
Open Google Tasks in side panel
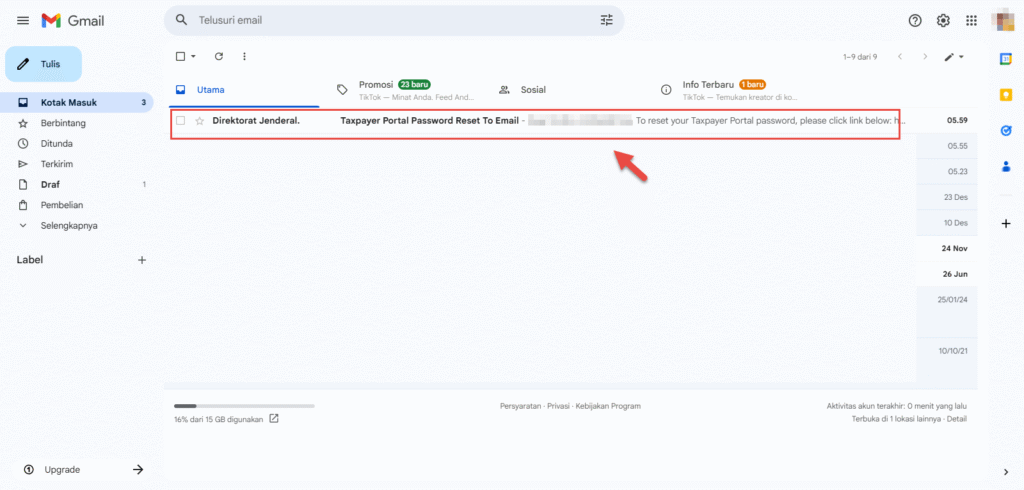(1006, 131)
